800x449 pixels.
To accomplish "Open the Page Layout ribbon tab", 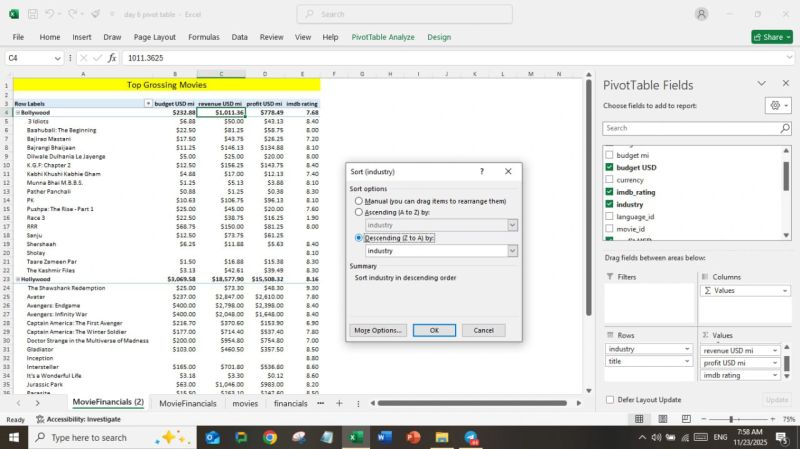I will pyautogui.click(x=155, y=37).
